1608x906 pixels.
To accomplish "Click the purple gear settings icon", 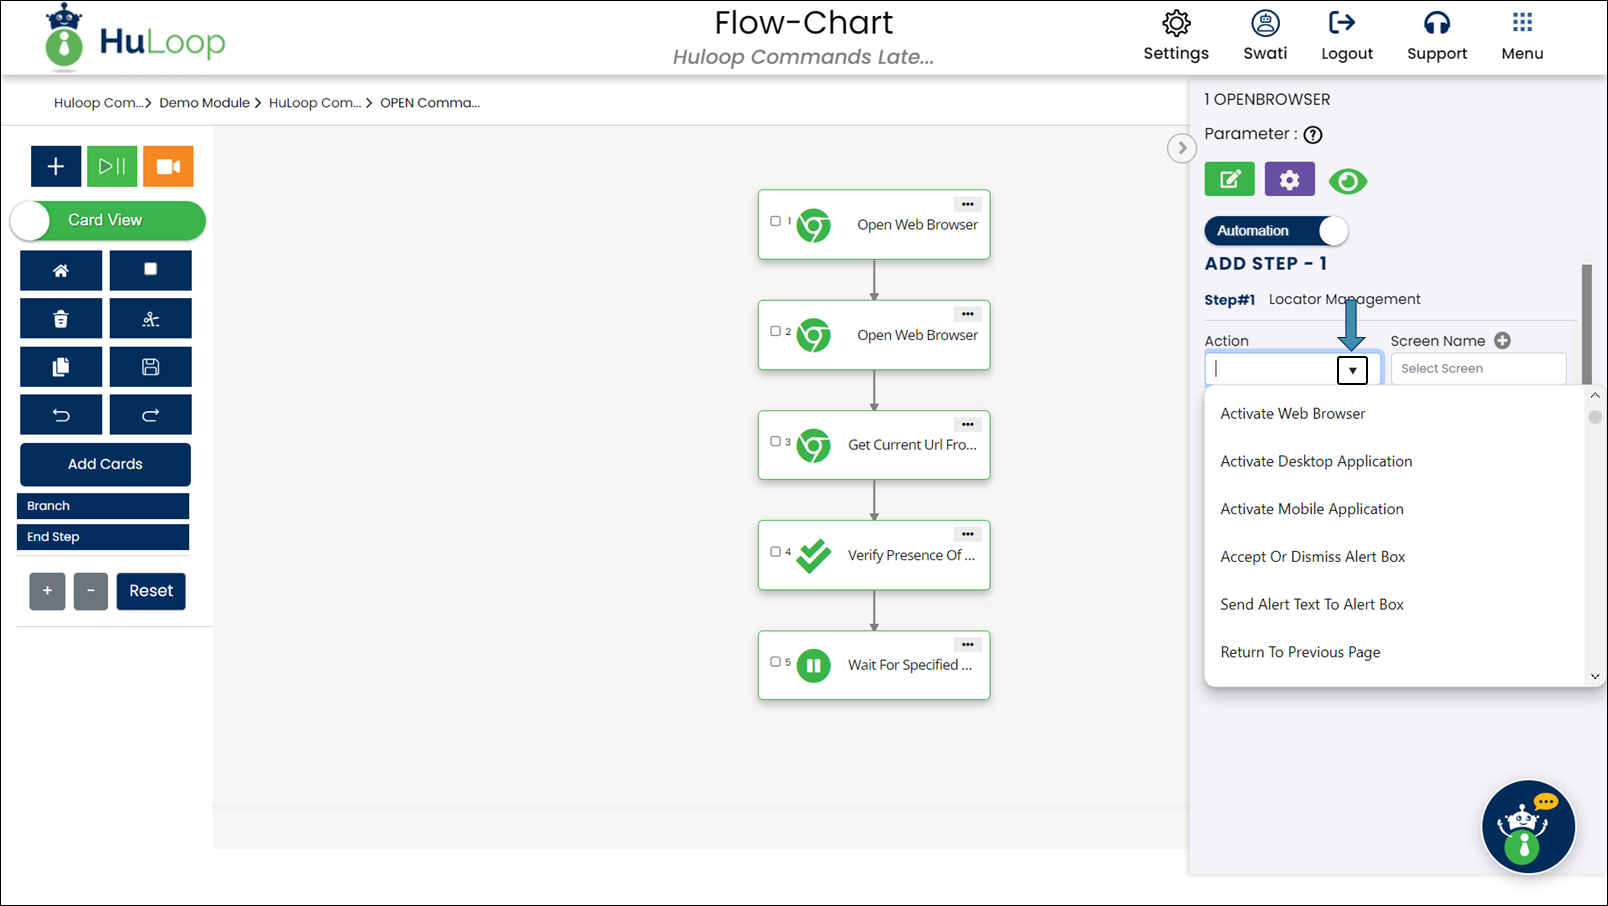I will click(x=1289, y=180).
